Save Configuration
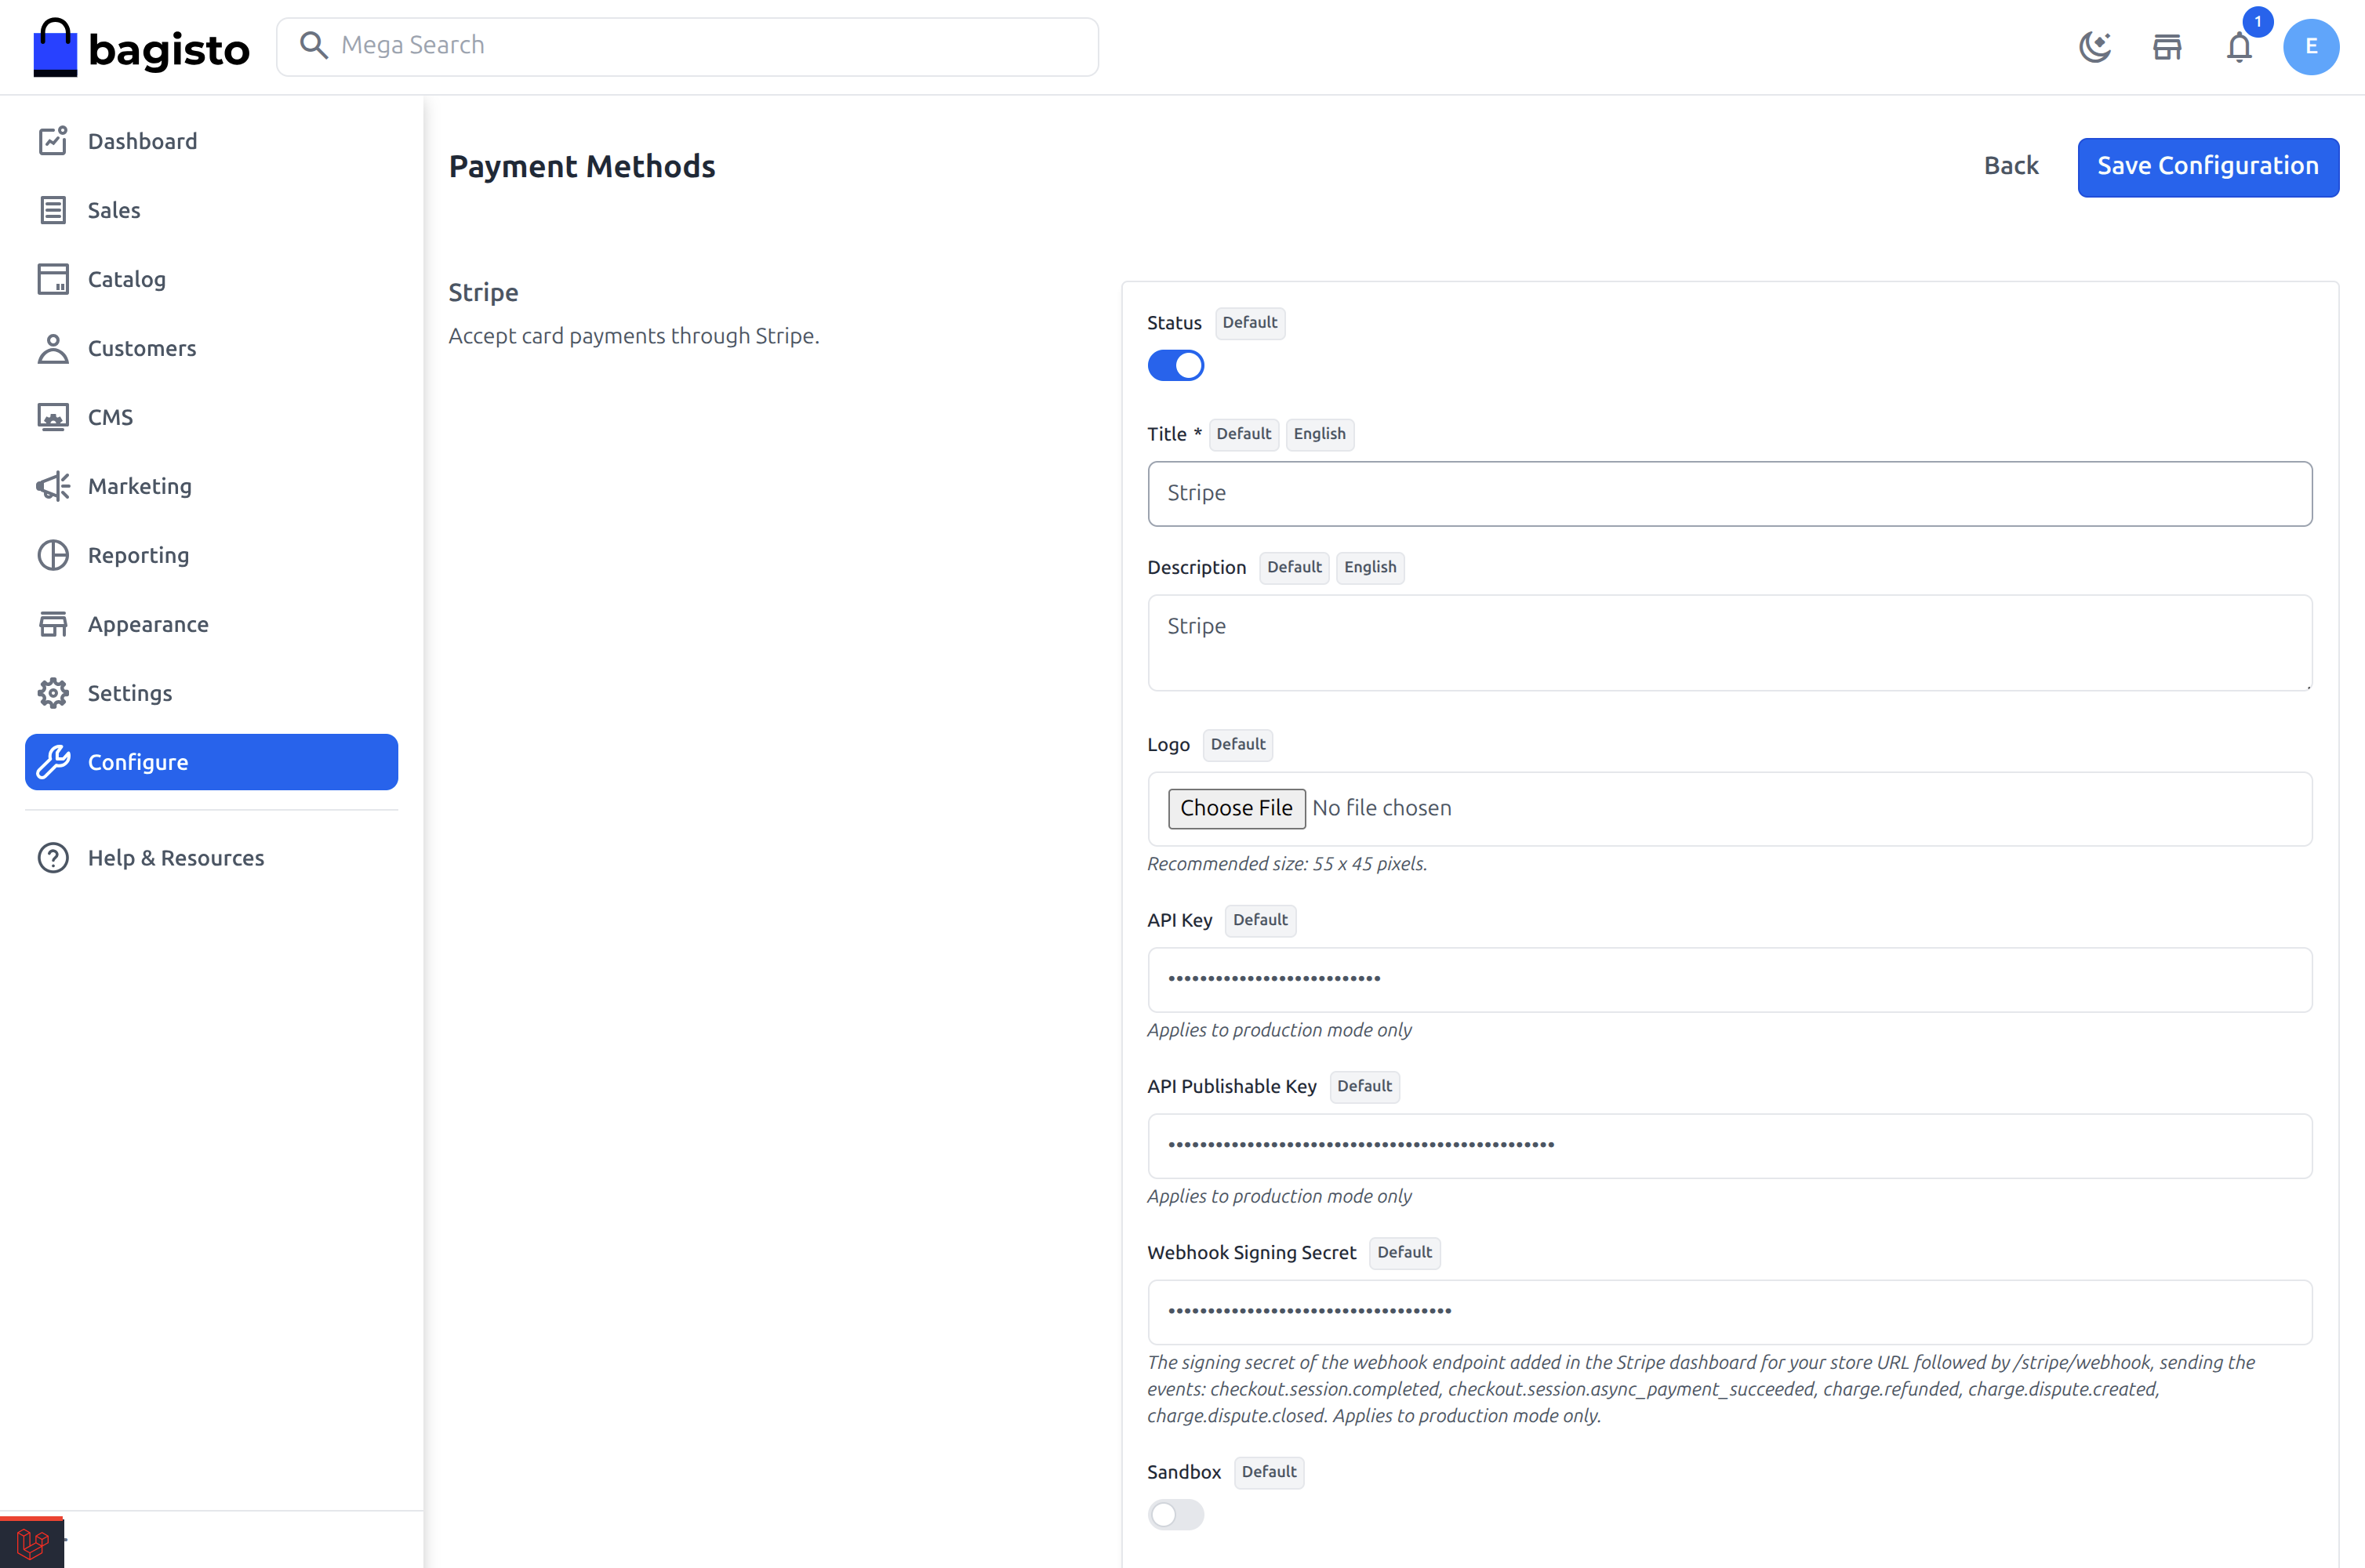The width and height of the screenshot is (2365, 1568). (2208, 167)
